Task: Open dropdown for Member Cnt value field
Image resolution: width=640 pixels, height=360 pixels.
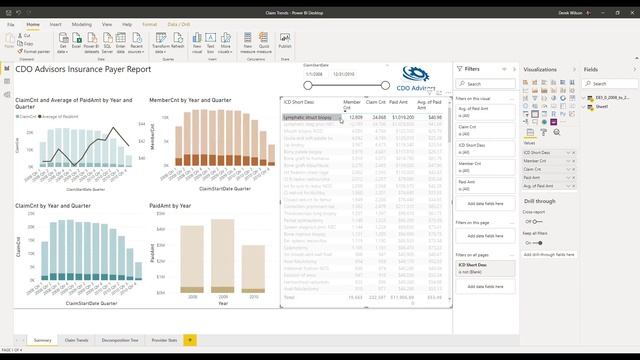Action: [x=568, y=161]
